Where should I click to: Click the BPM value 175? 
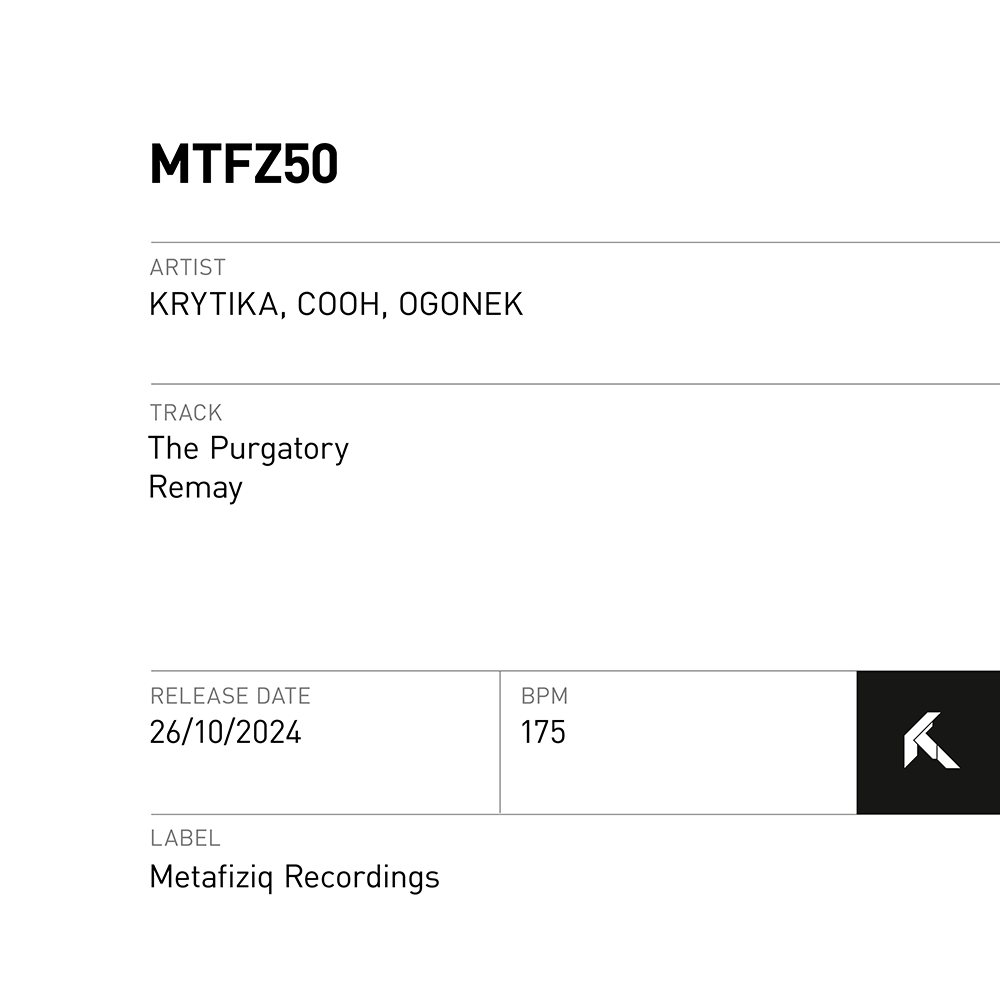click(x=543, y=733)
